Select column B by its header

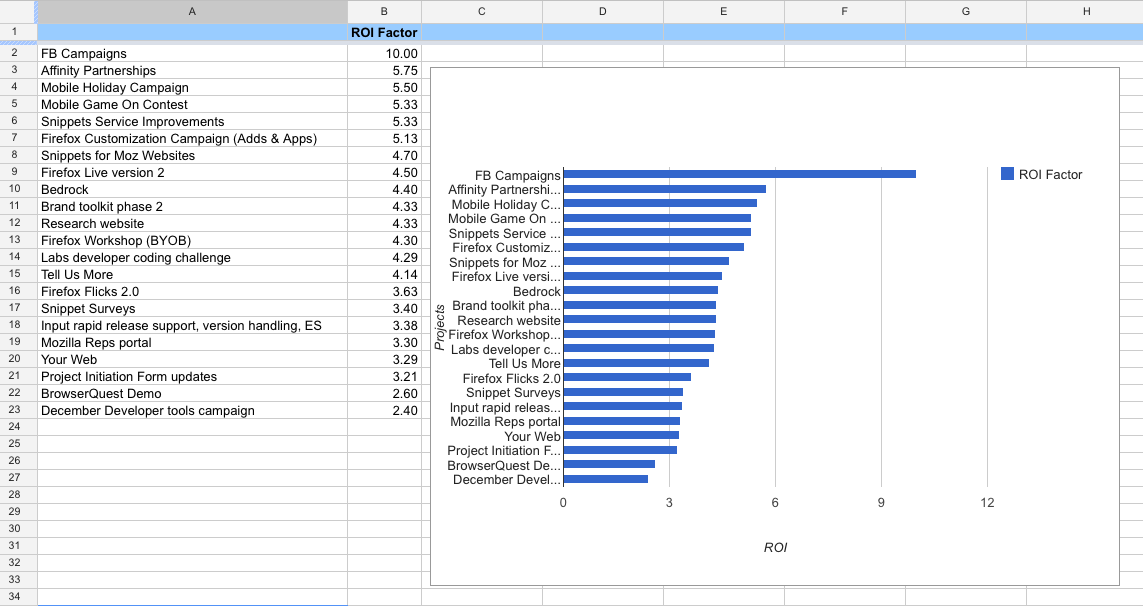pos(384,12)
